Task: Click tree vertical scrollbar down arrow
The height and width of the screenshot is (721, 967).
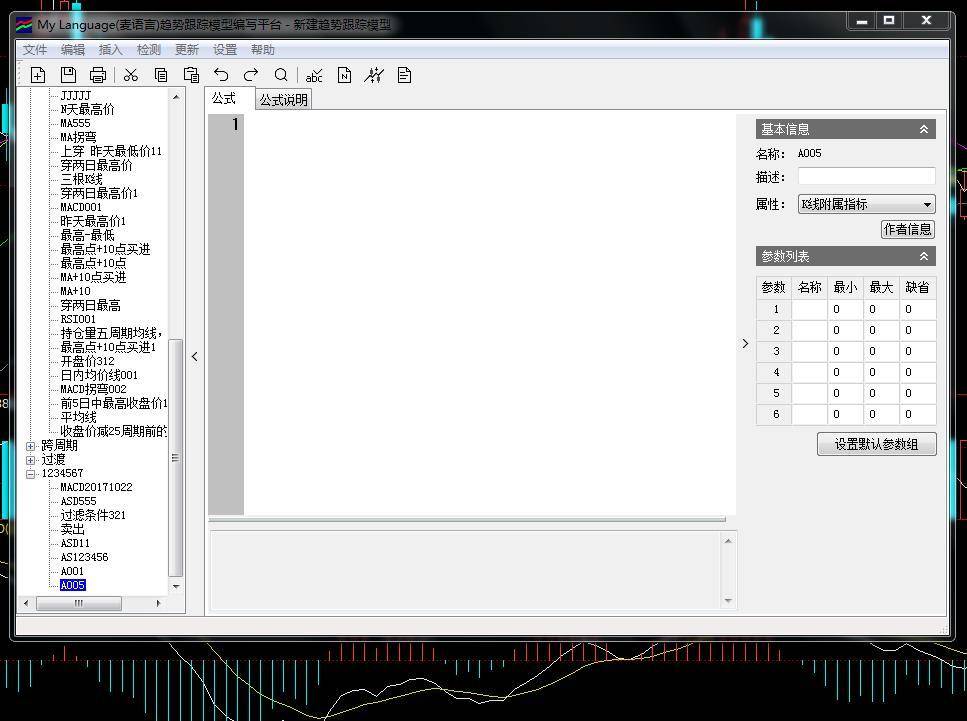Action: (x=176, y=587)
